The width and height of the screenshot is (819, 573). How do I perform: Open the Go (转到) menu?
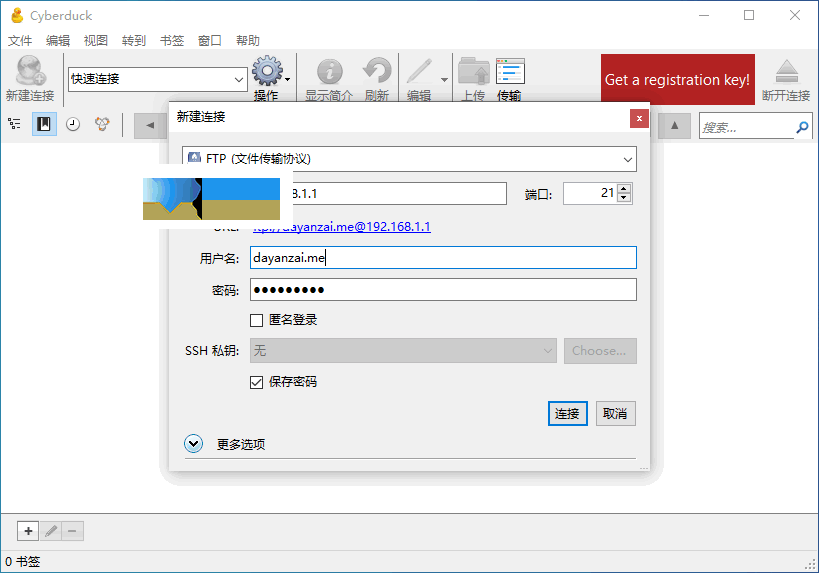click(x=134, y=41)
